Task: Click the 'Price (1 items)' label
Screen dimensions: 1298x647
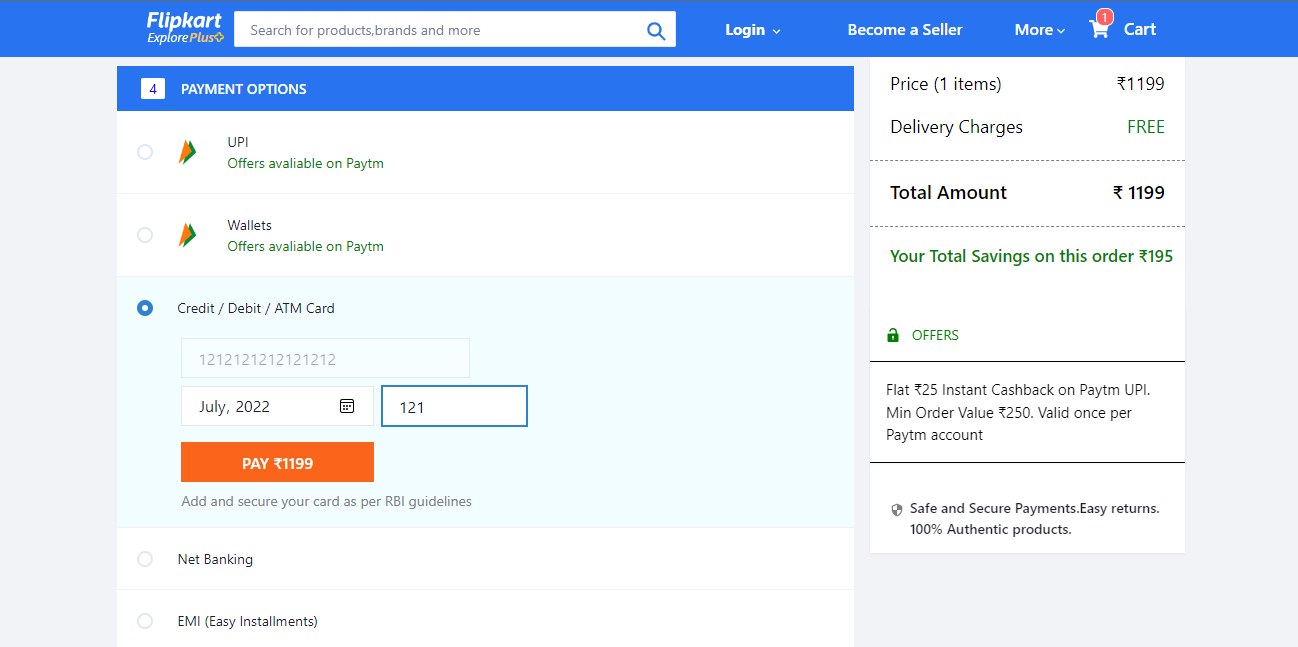Action: [x=945, y=84]
